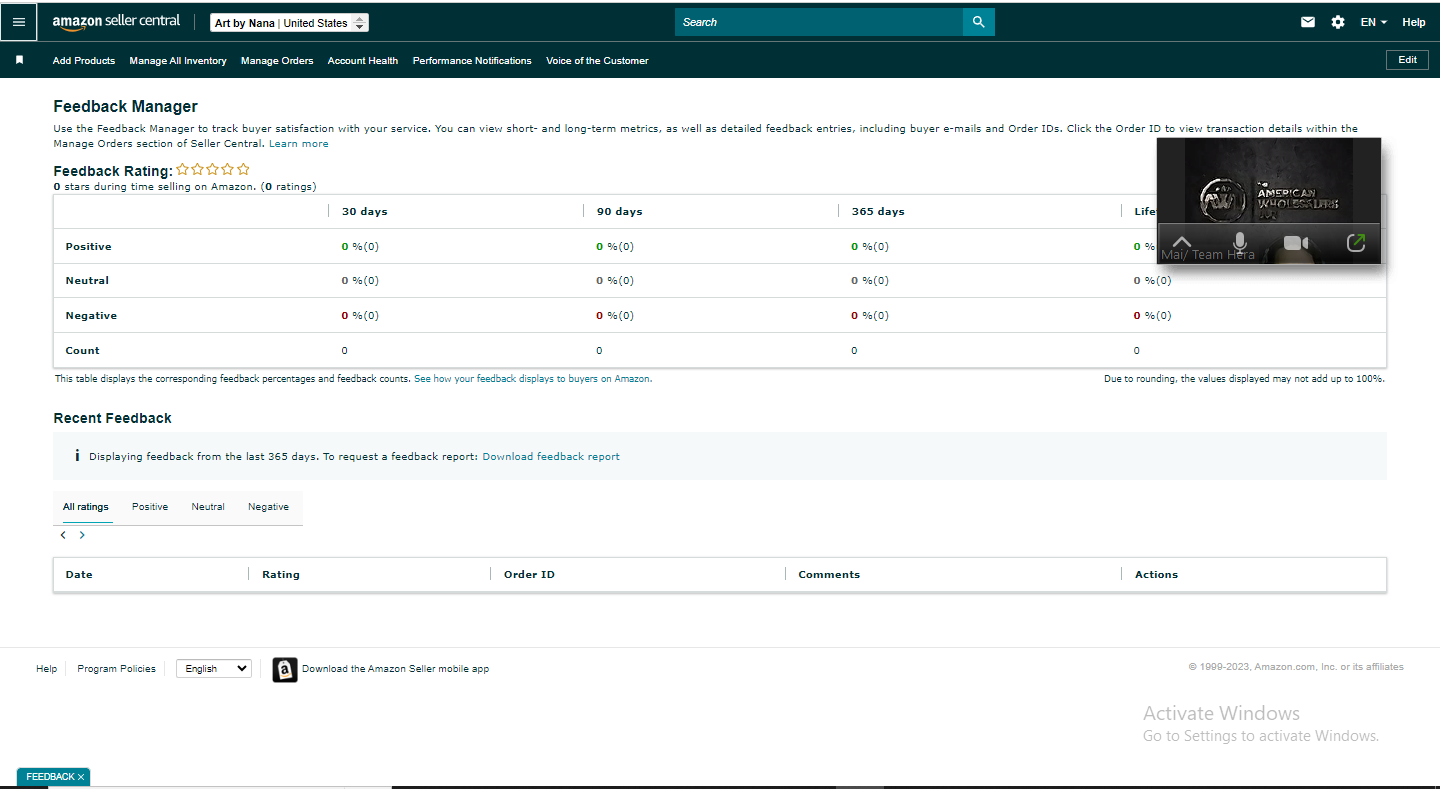Click the Rating column header
Screen dimensions: 1440x789
(x=281, y=575)
